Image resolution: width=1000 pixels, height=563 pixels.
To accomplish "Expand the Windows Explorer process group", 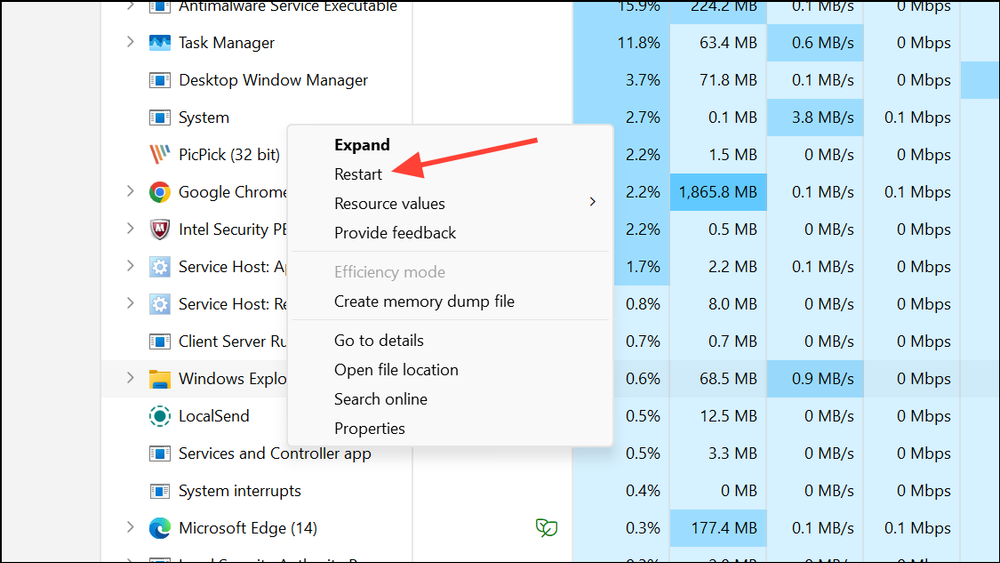I will (130, 378).
